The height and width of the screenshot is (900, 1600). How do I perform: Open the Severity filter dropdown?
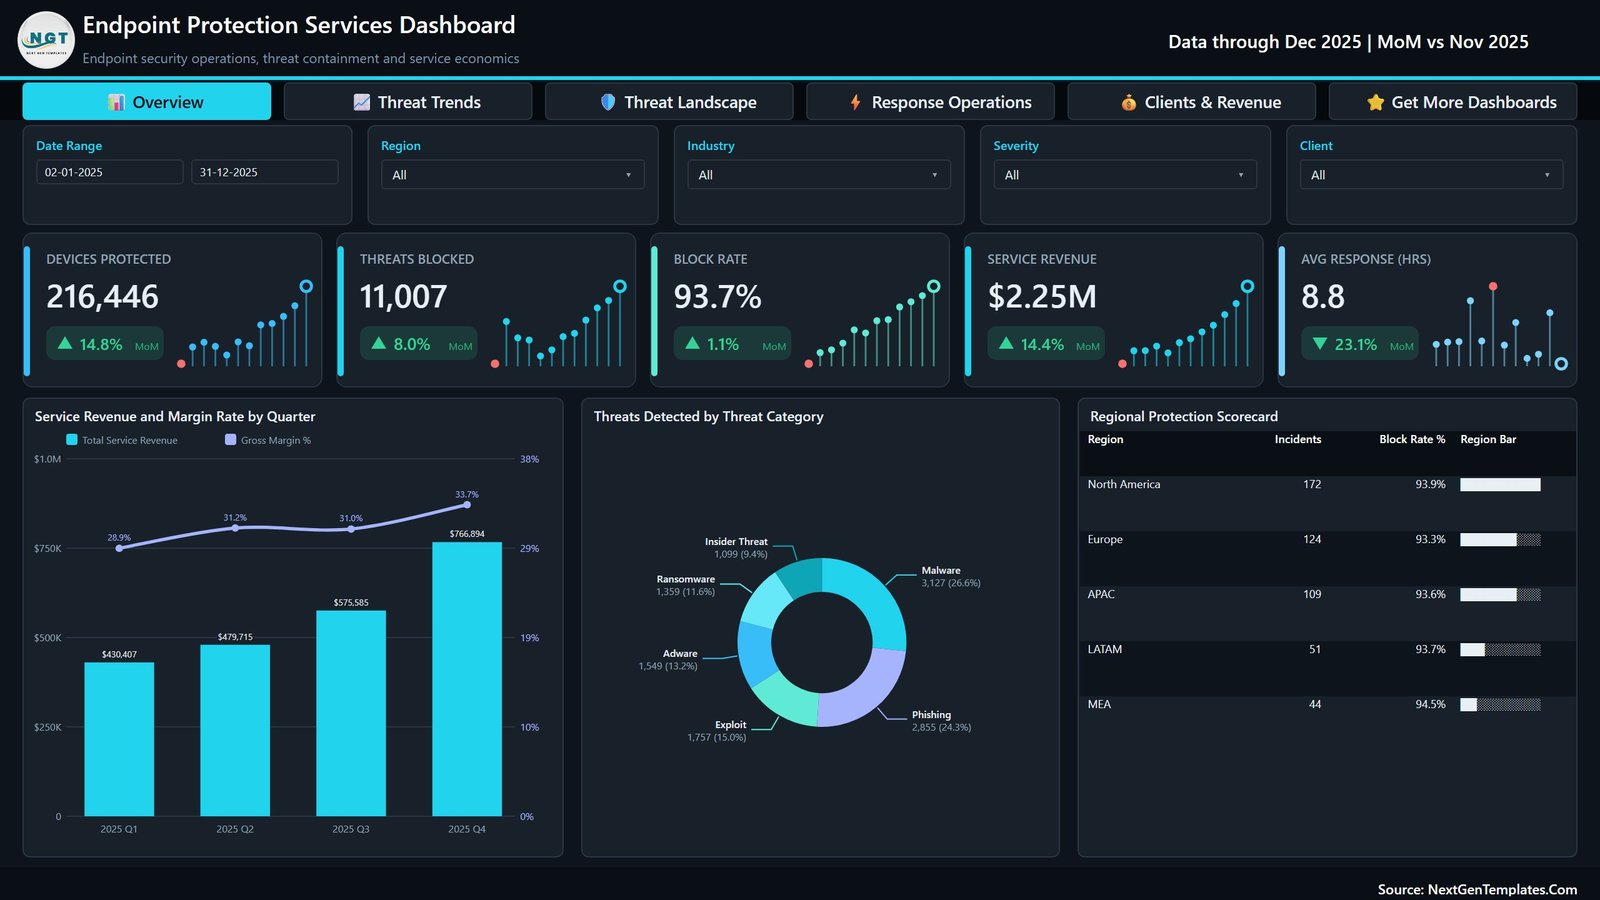coord(1125,175)
